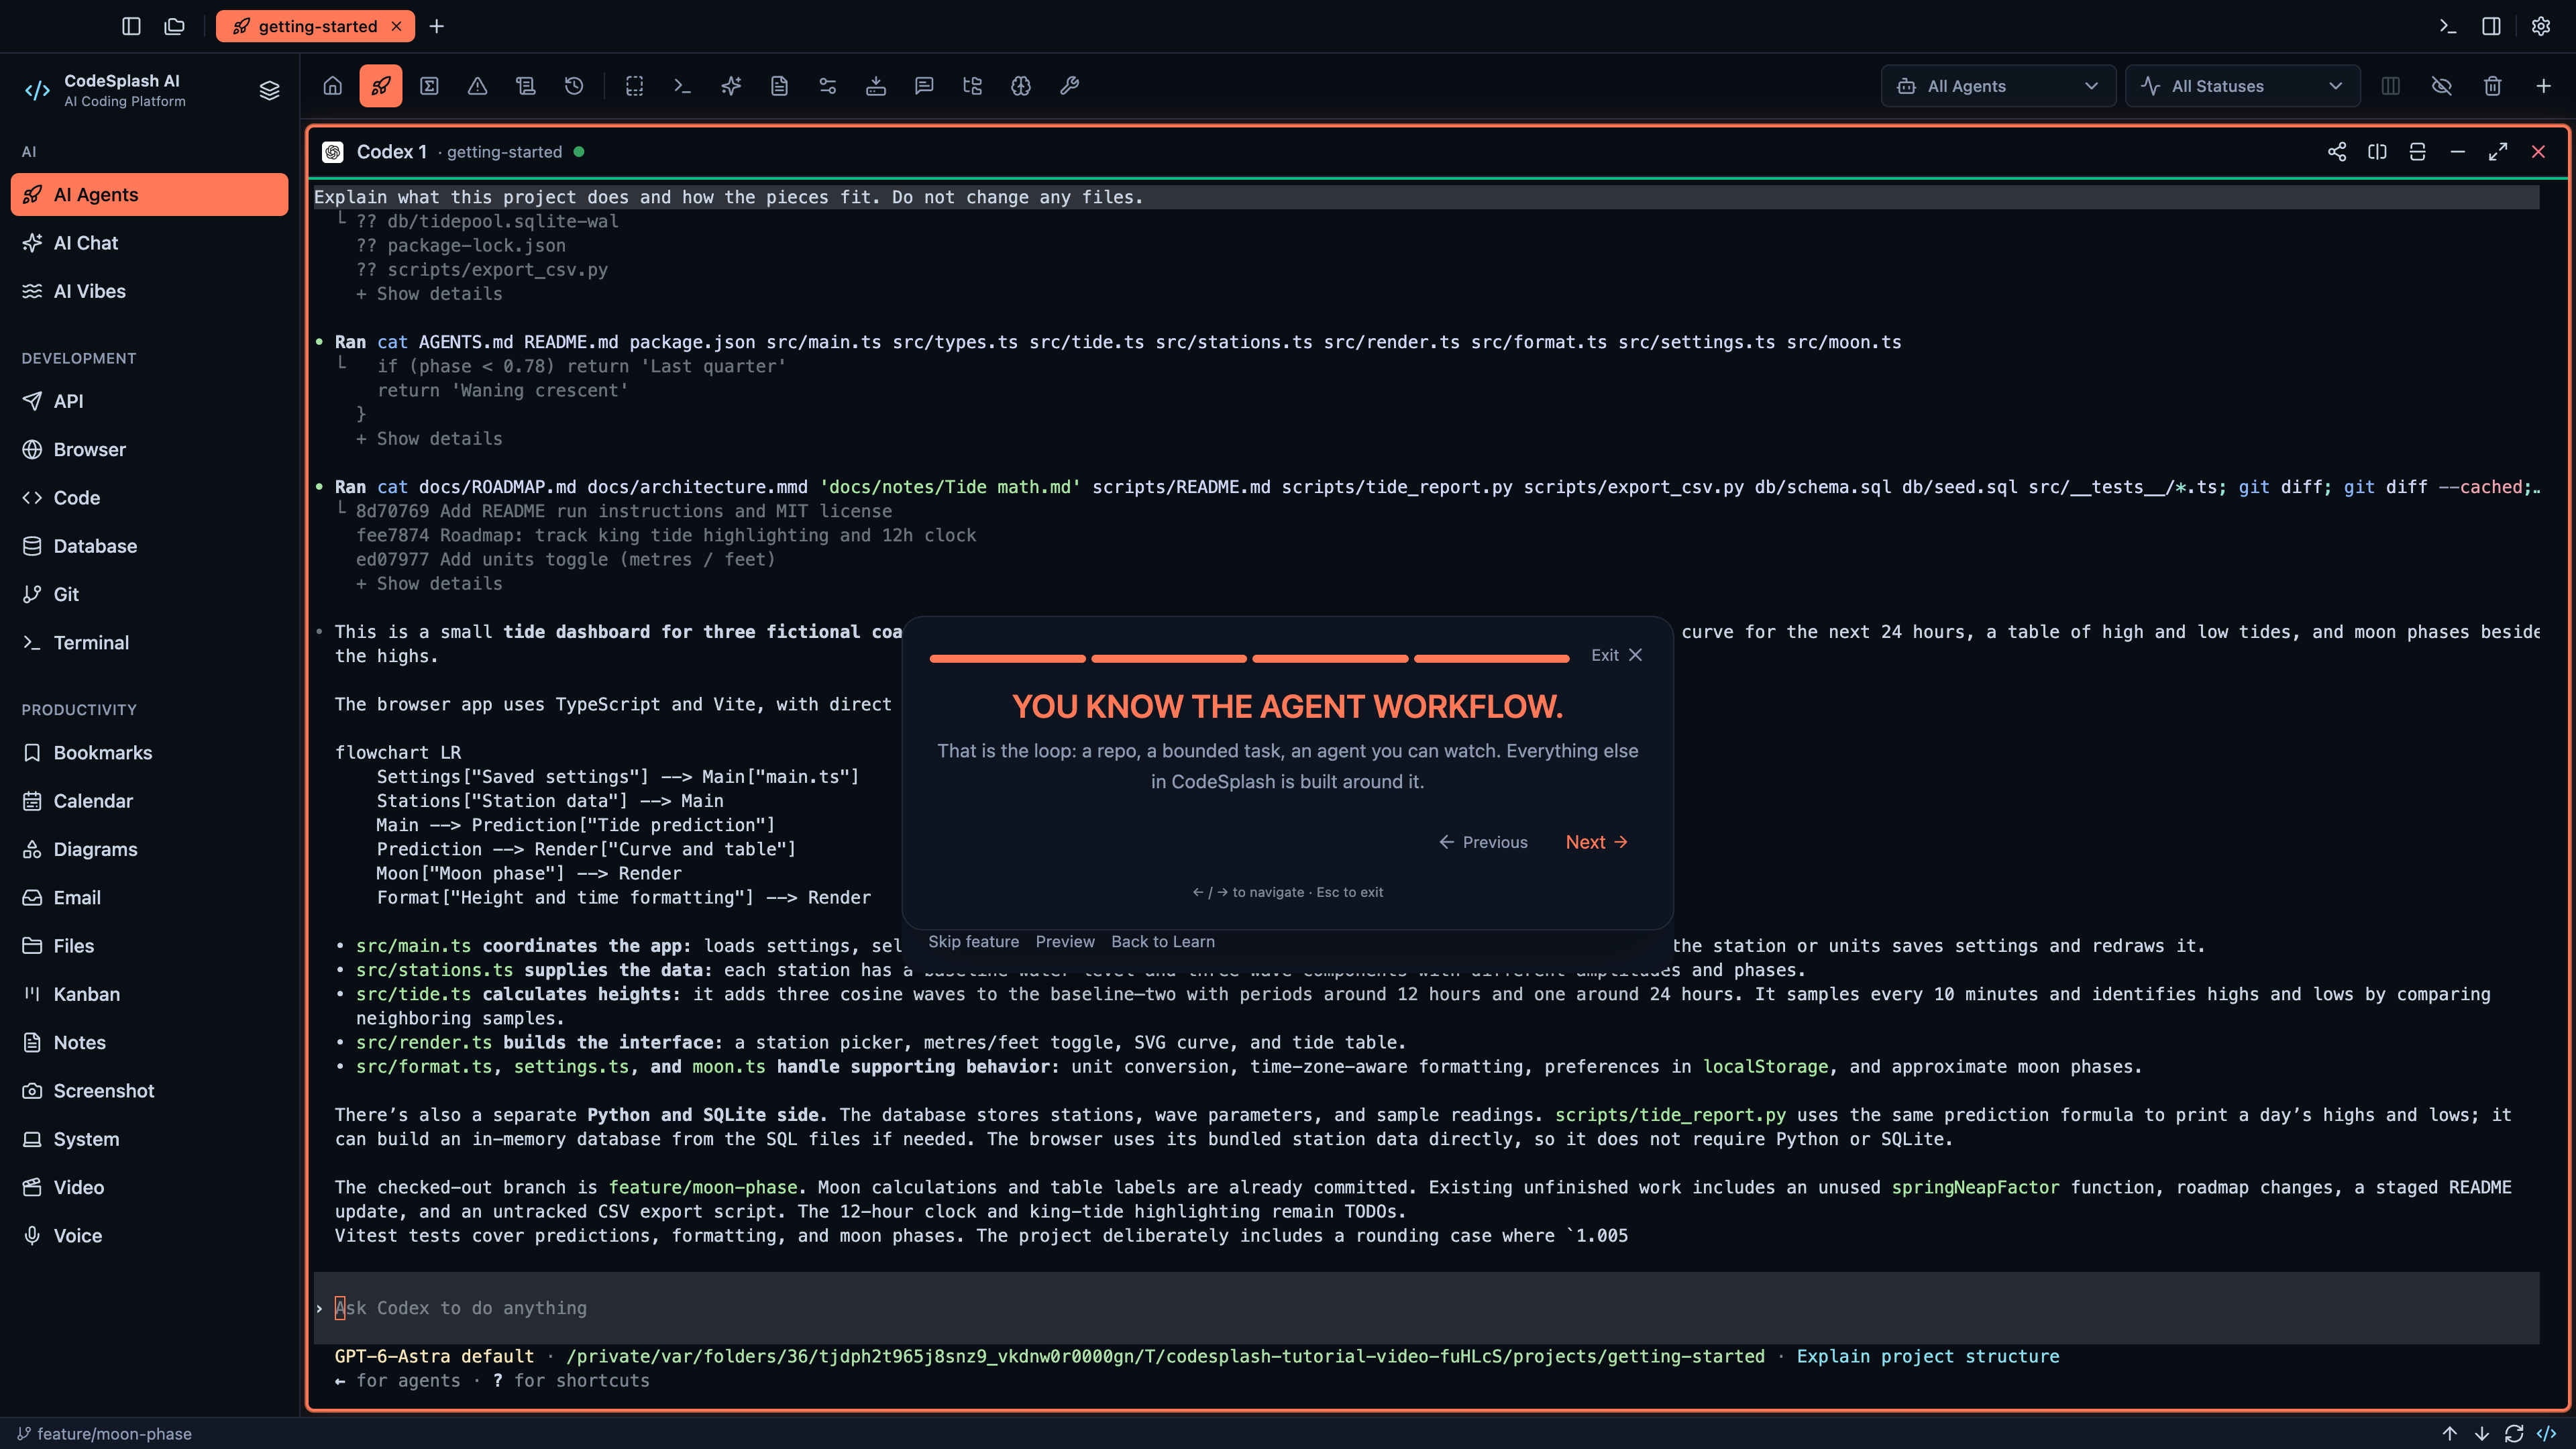The height and width of the screenshot is (1449, 2576).
Task: Open the history clock toolbar icon
Action: 574,86
